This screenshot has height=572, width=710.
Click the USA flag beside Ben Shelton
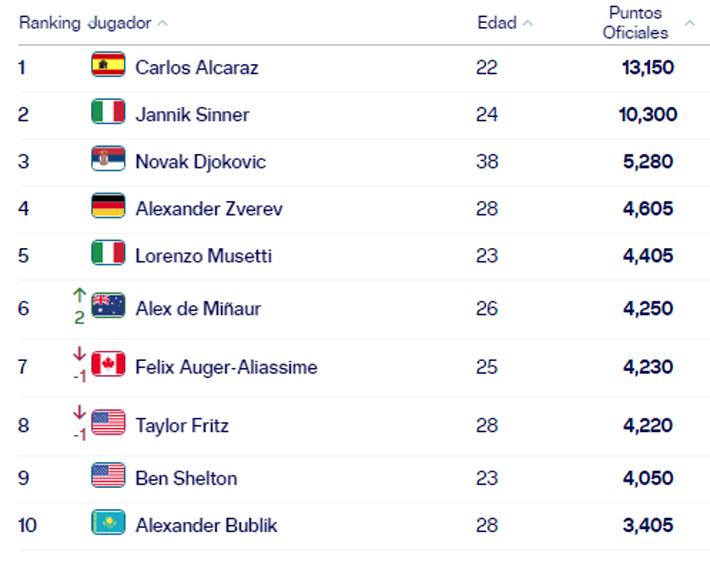108,477
